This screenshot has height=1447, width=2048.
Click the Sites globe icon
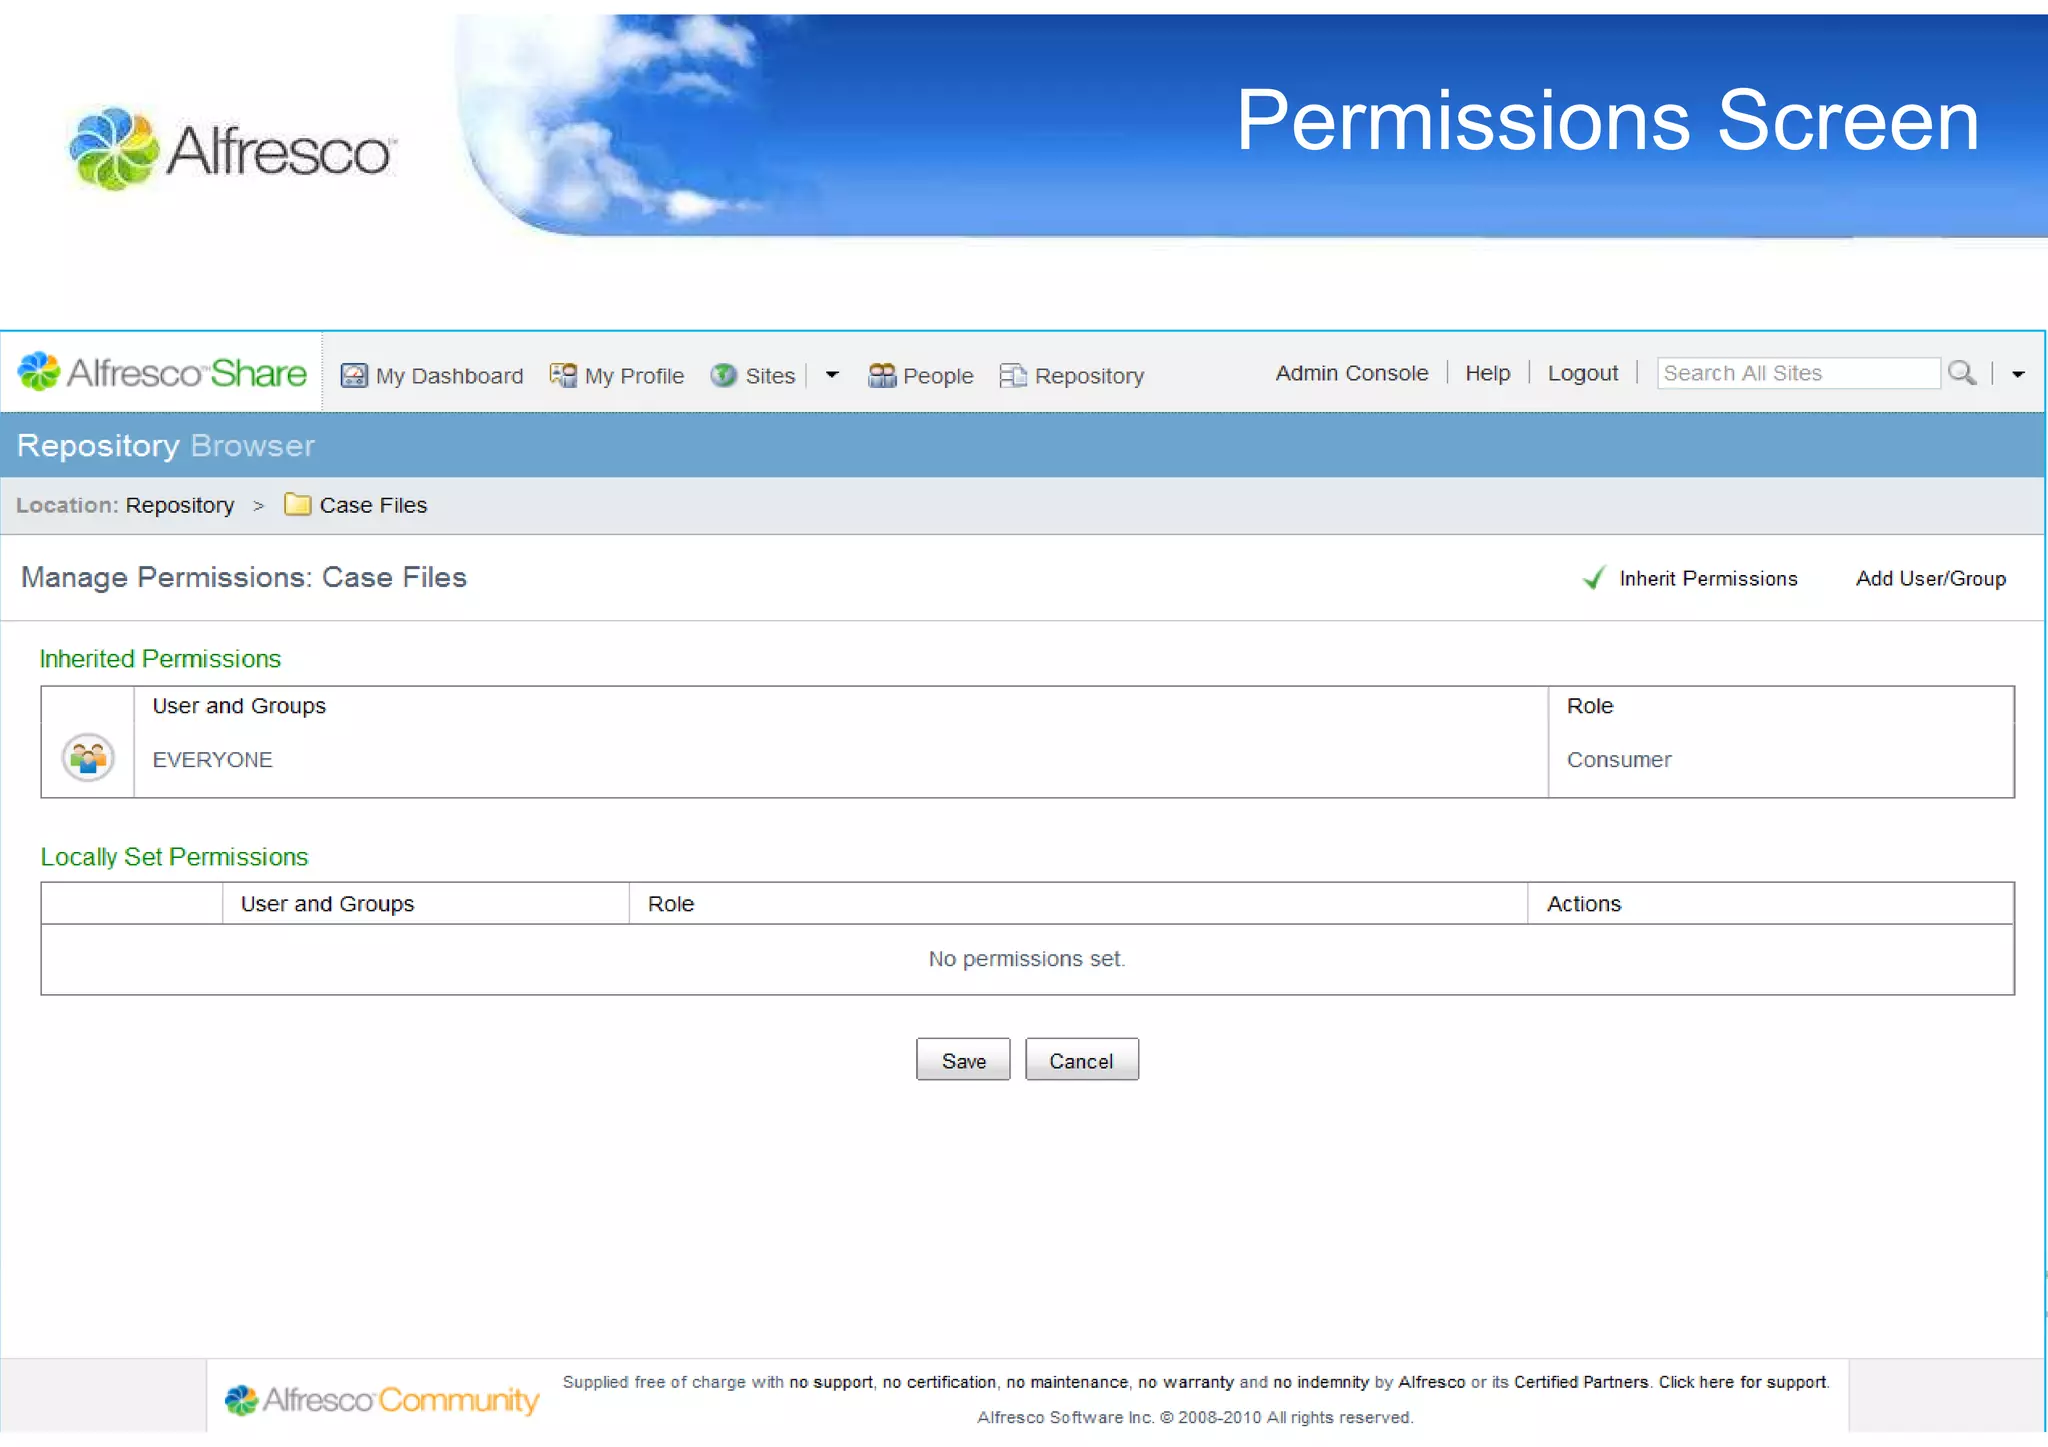[723, 375]
